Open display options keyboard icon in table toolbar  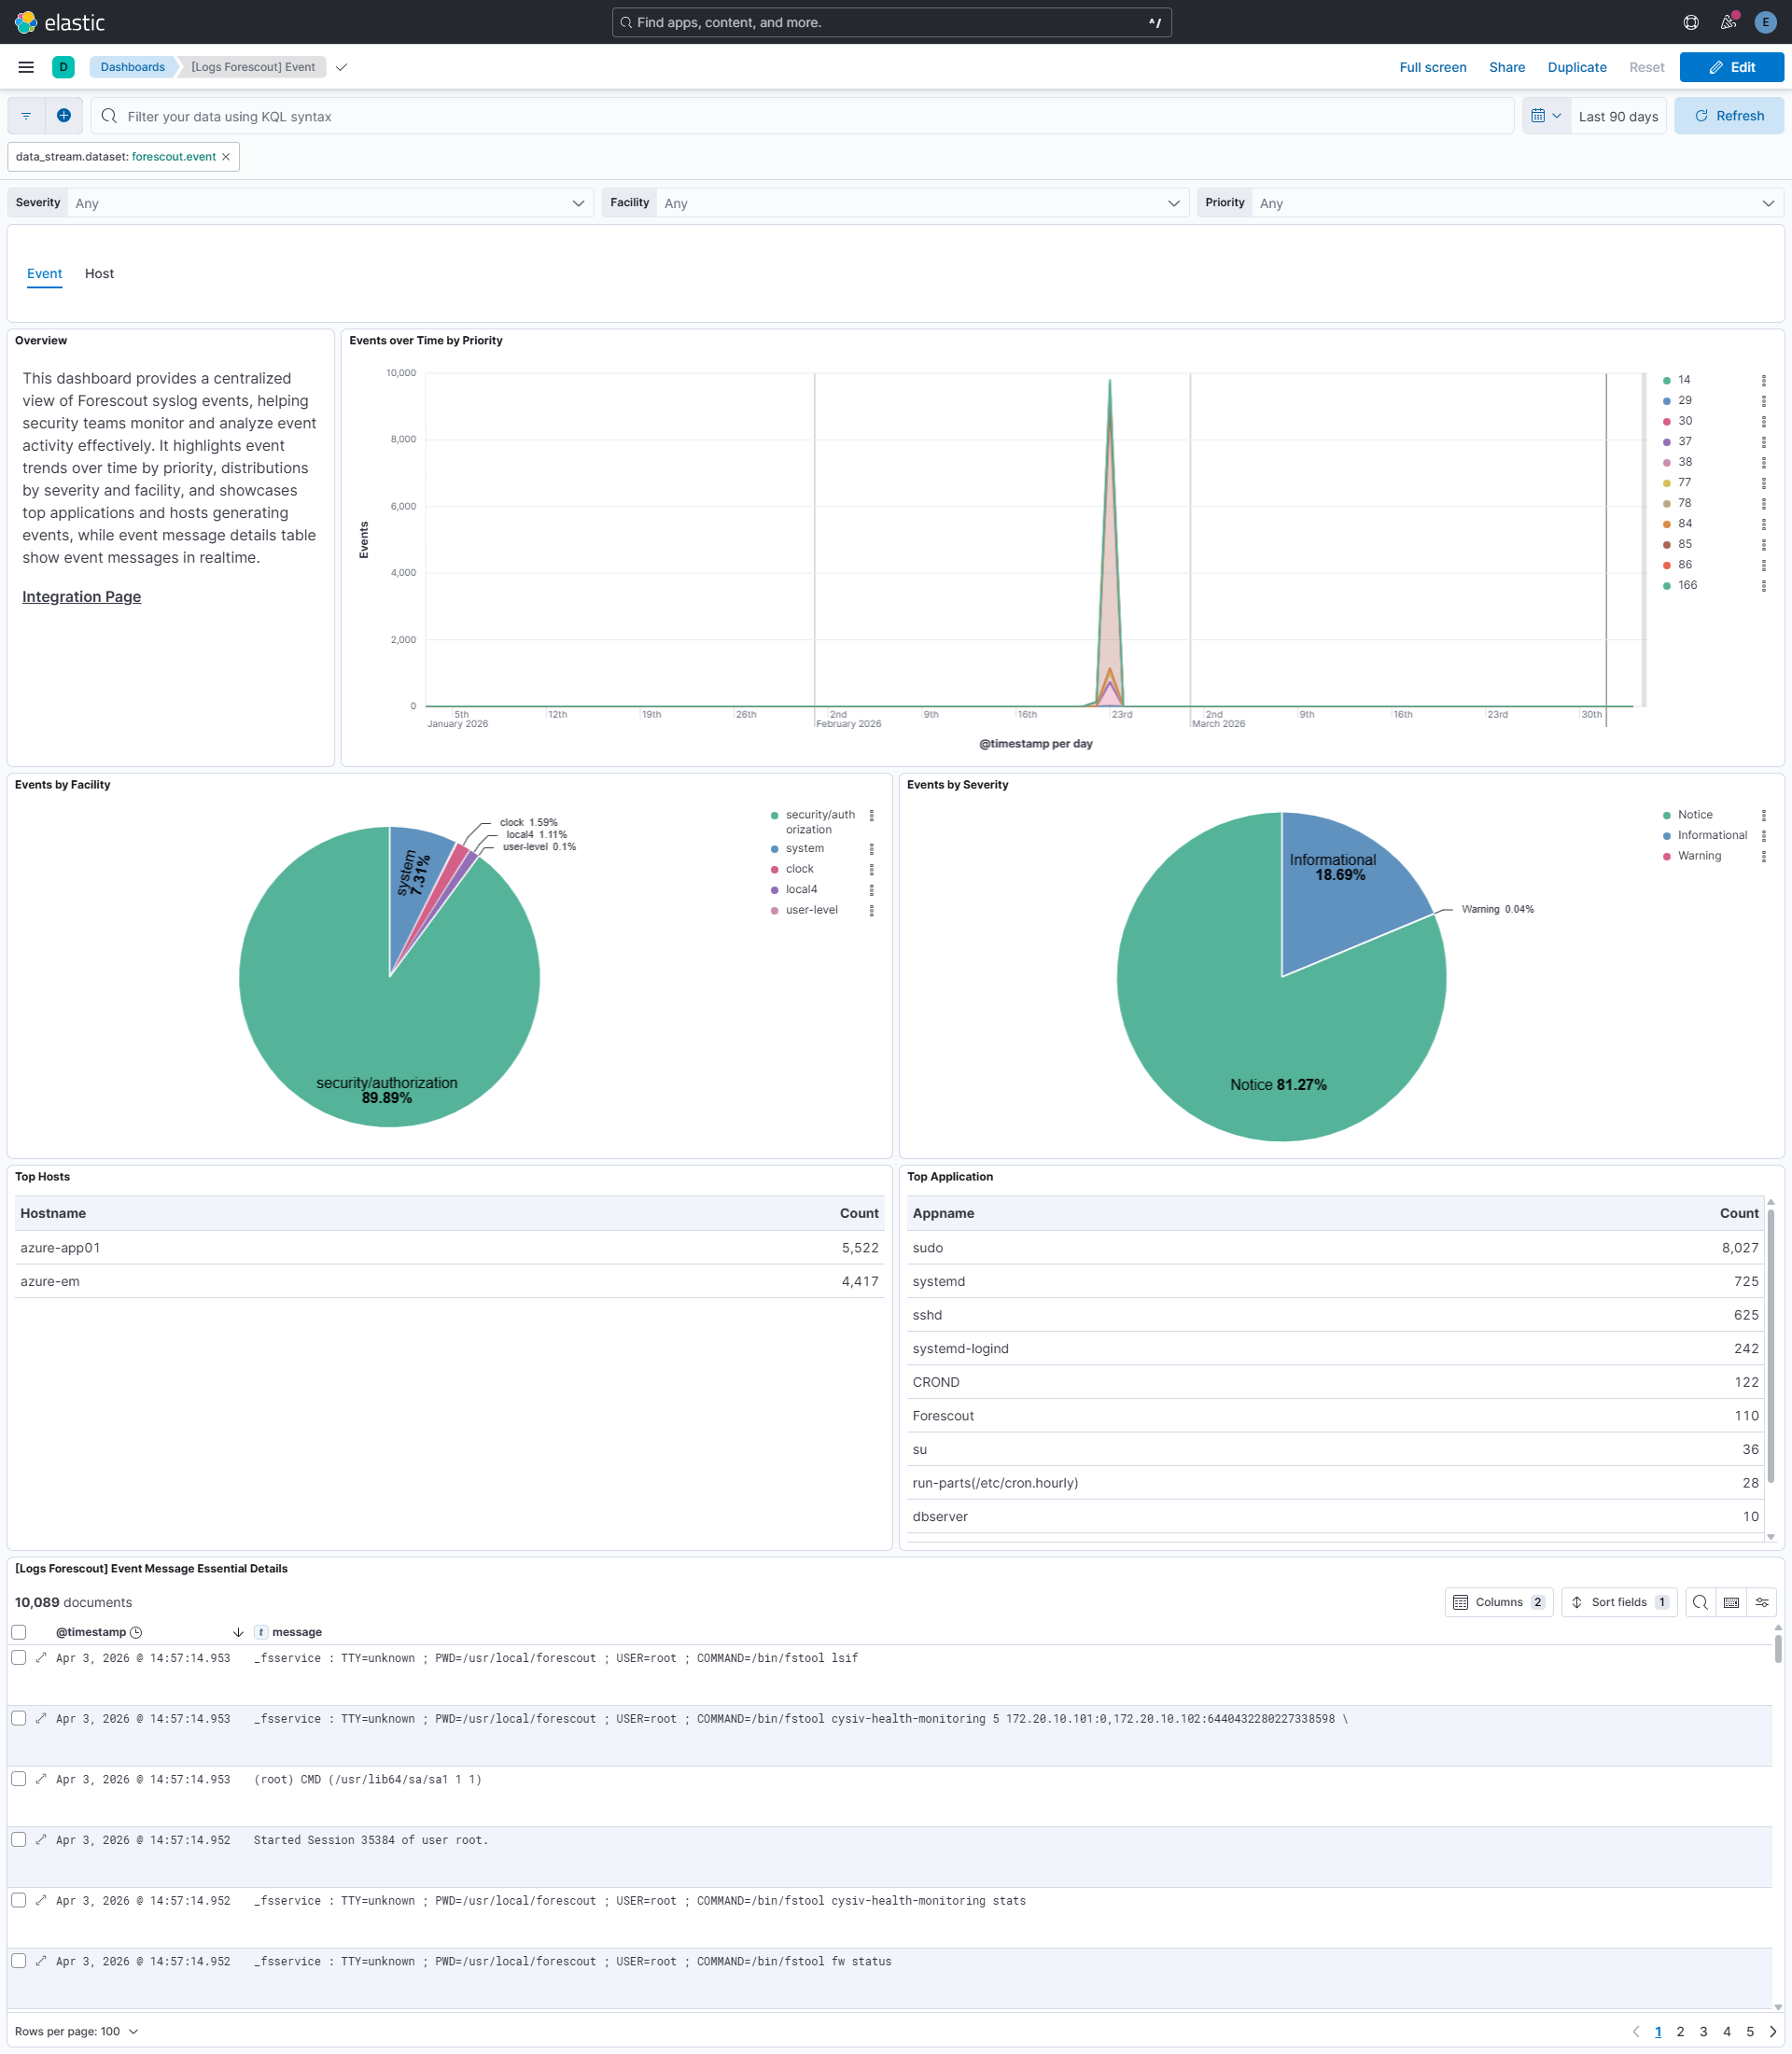[x=1731, y=1601]
